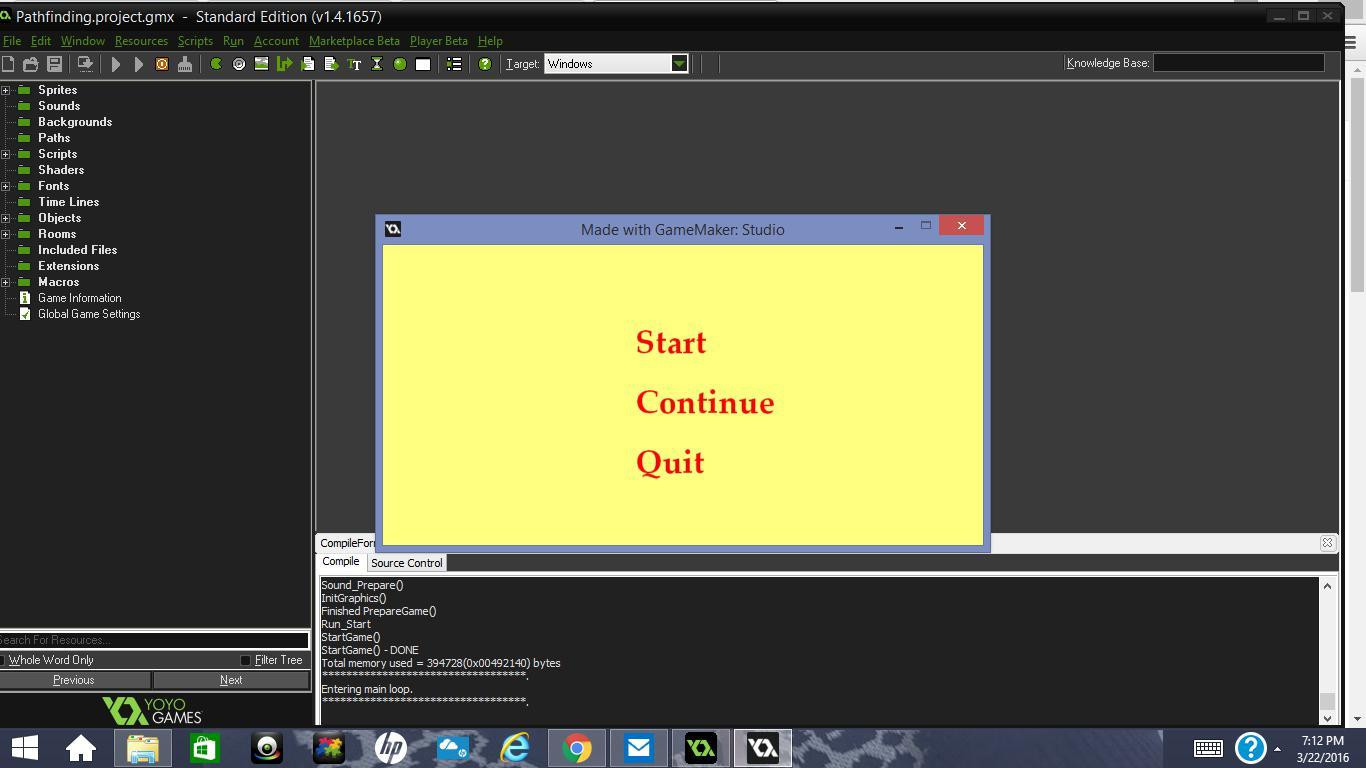Create a timeline with the hourglass icon

(x=377, y=64)
